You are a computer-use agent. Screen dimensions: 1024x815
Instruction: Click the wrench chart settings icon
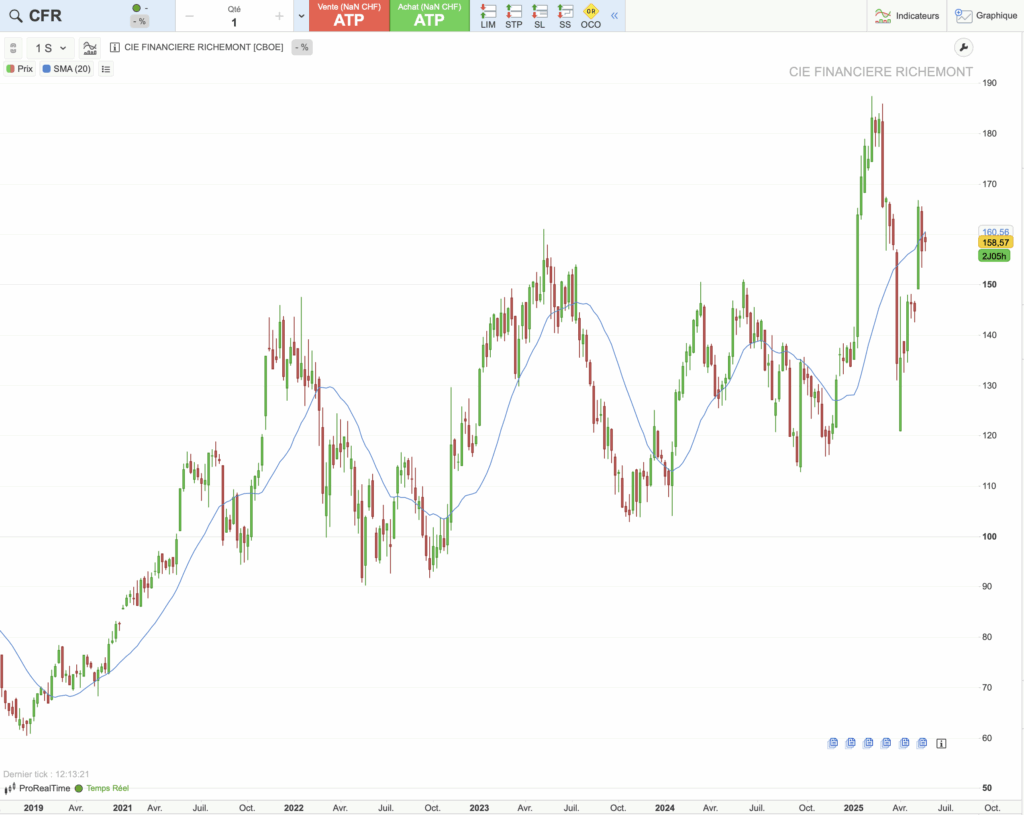coord(963,48)
